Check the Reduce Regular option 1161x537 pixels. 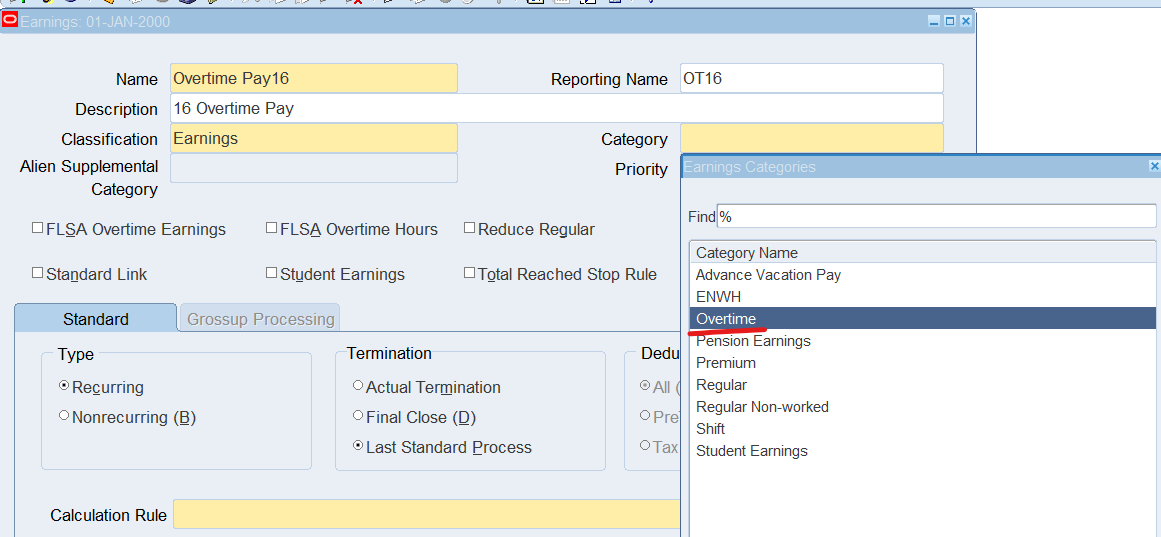tap(469, 229)
